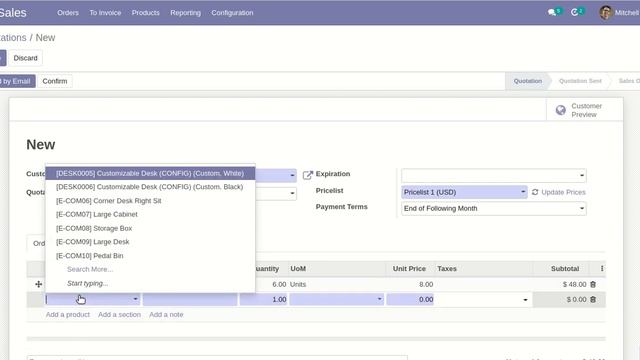Click the Customer Preview globe icon
640x360 pixels.
point(561,110)
